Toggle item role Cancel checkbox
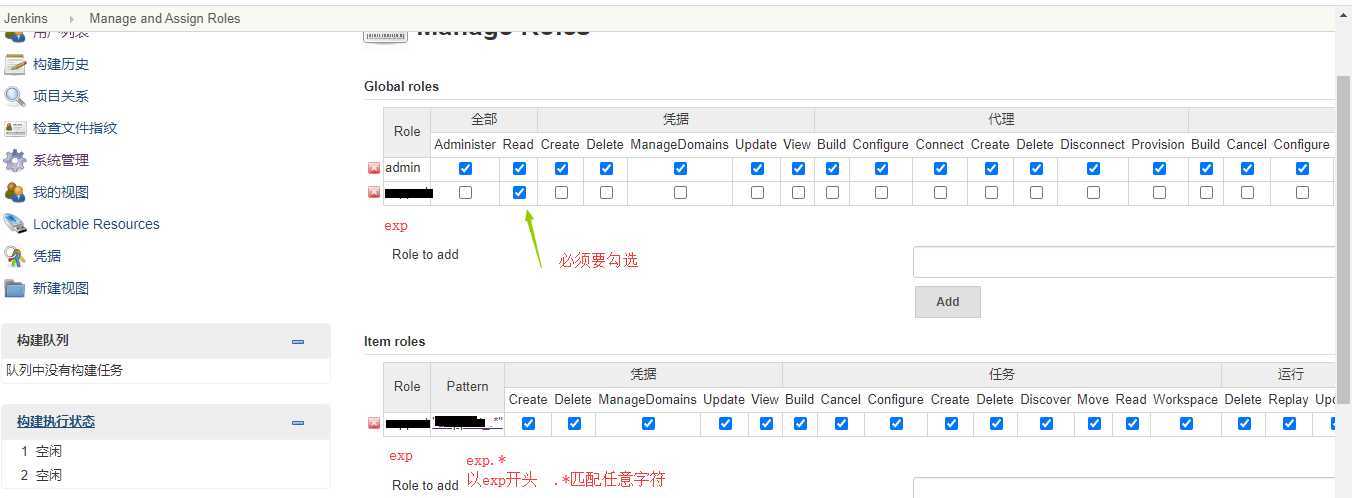1352x498 pixels. tap(841, 424)
